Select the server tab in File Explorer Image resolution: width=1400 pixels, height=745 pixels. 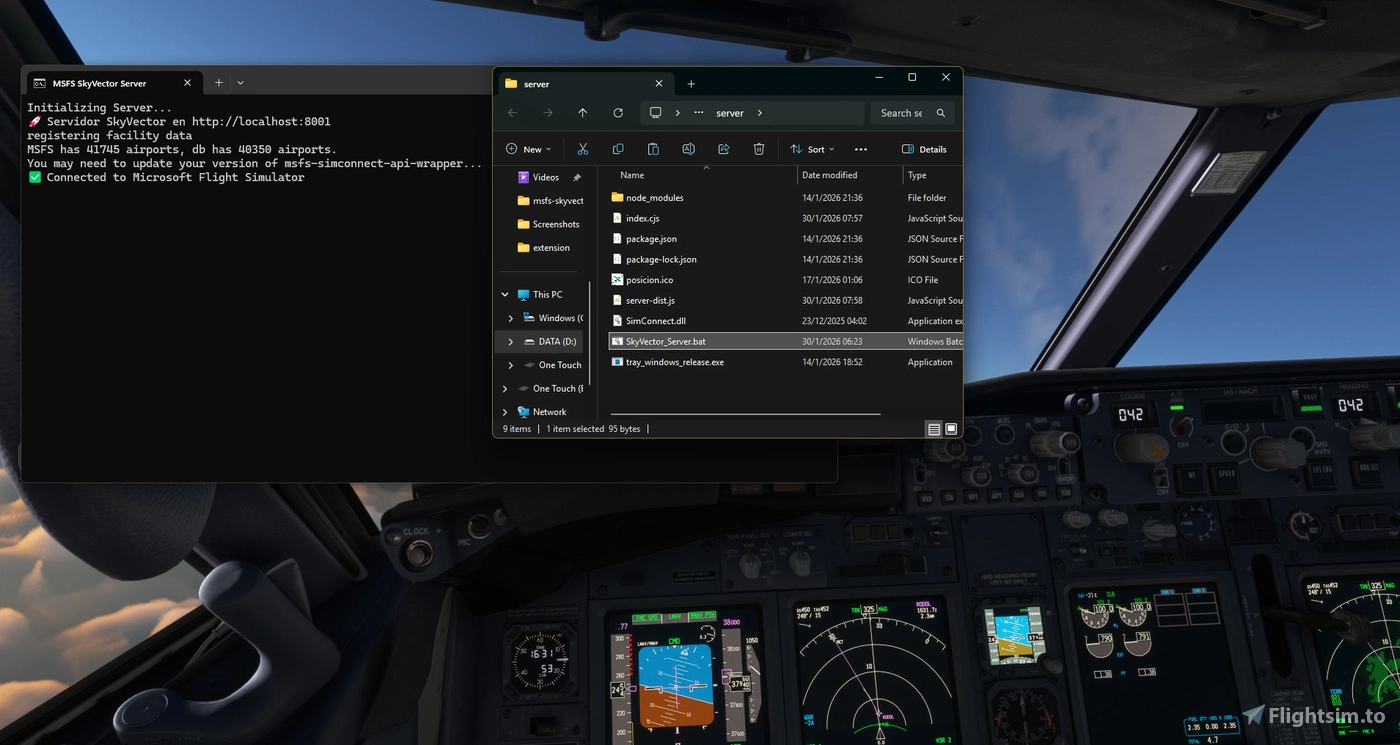560,83
